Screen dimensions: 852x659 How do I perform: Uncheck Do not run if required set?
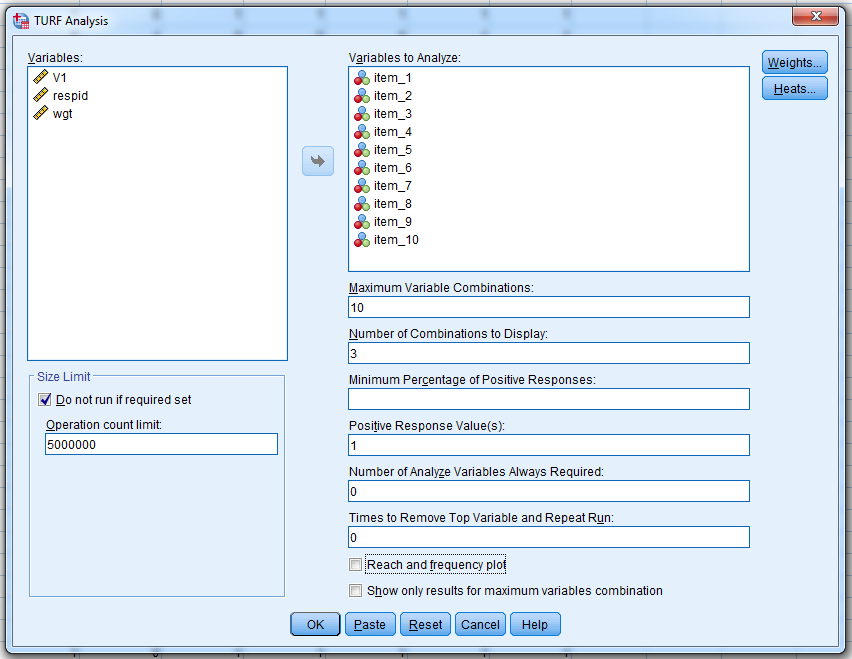44,399
